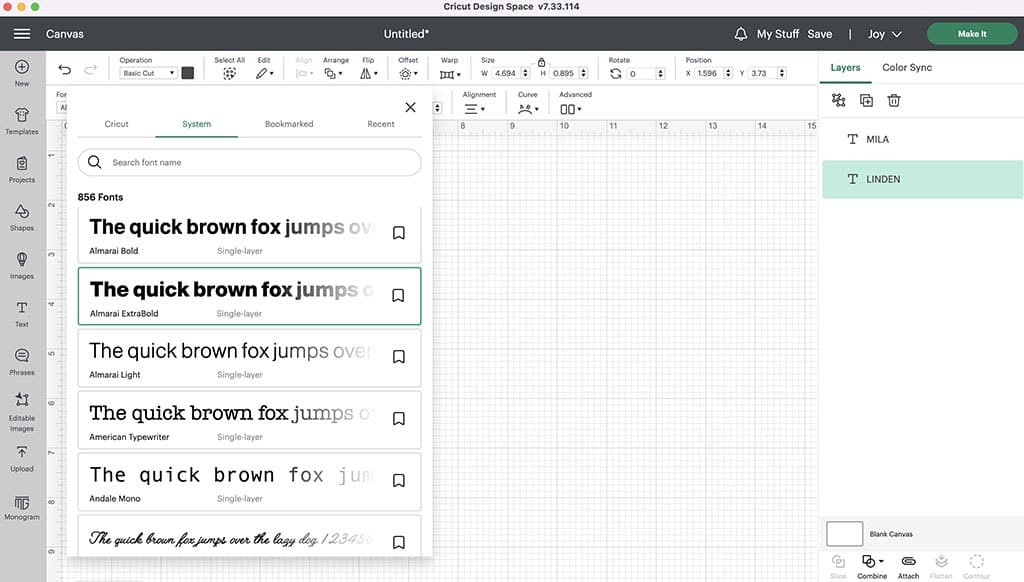Click the Blank Canvas swatch
Viewport: 1024px width, 582px height.
pos(844,534)
